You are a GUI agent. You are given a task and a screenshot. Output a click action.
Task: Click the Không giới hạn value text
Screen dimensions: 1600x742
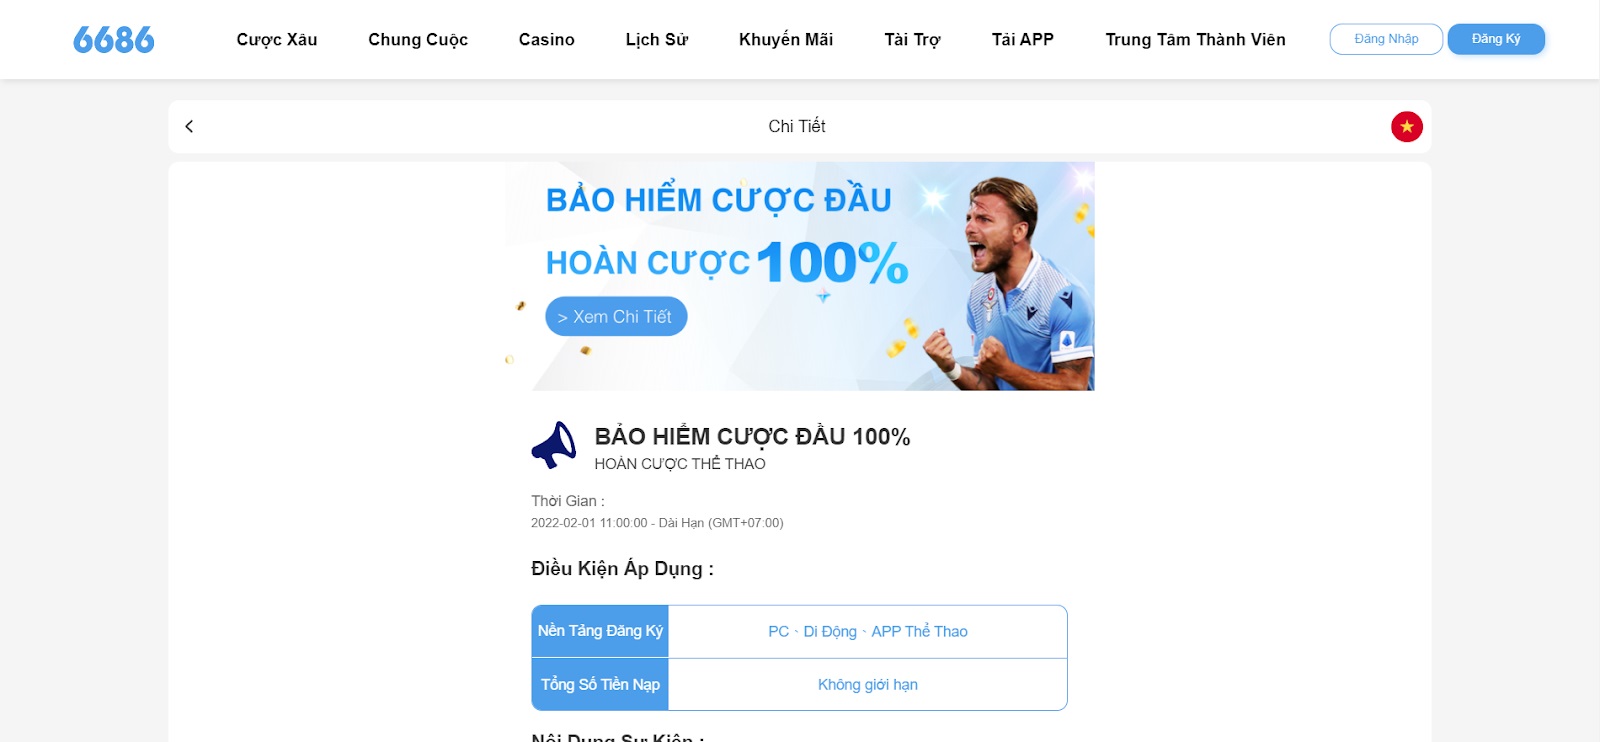point(868,685)
